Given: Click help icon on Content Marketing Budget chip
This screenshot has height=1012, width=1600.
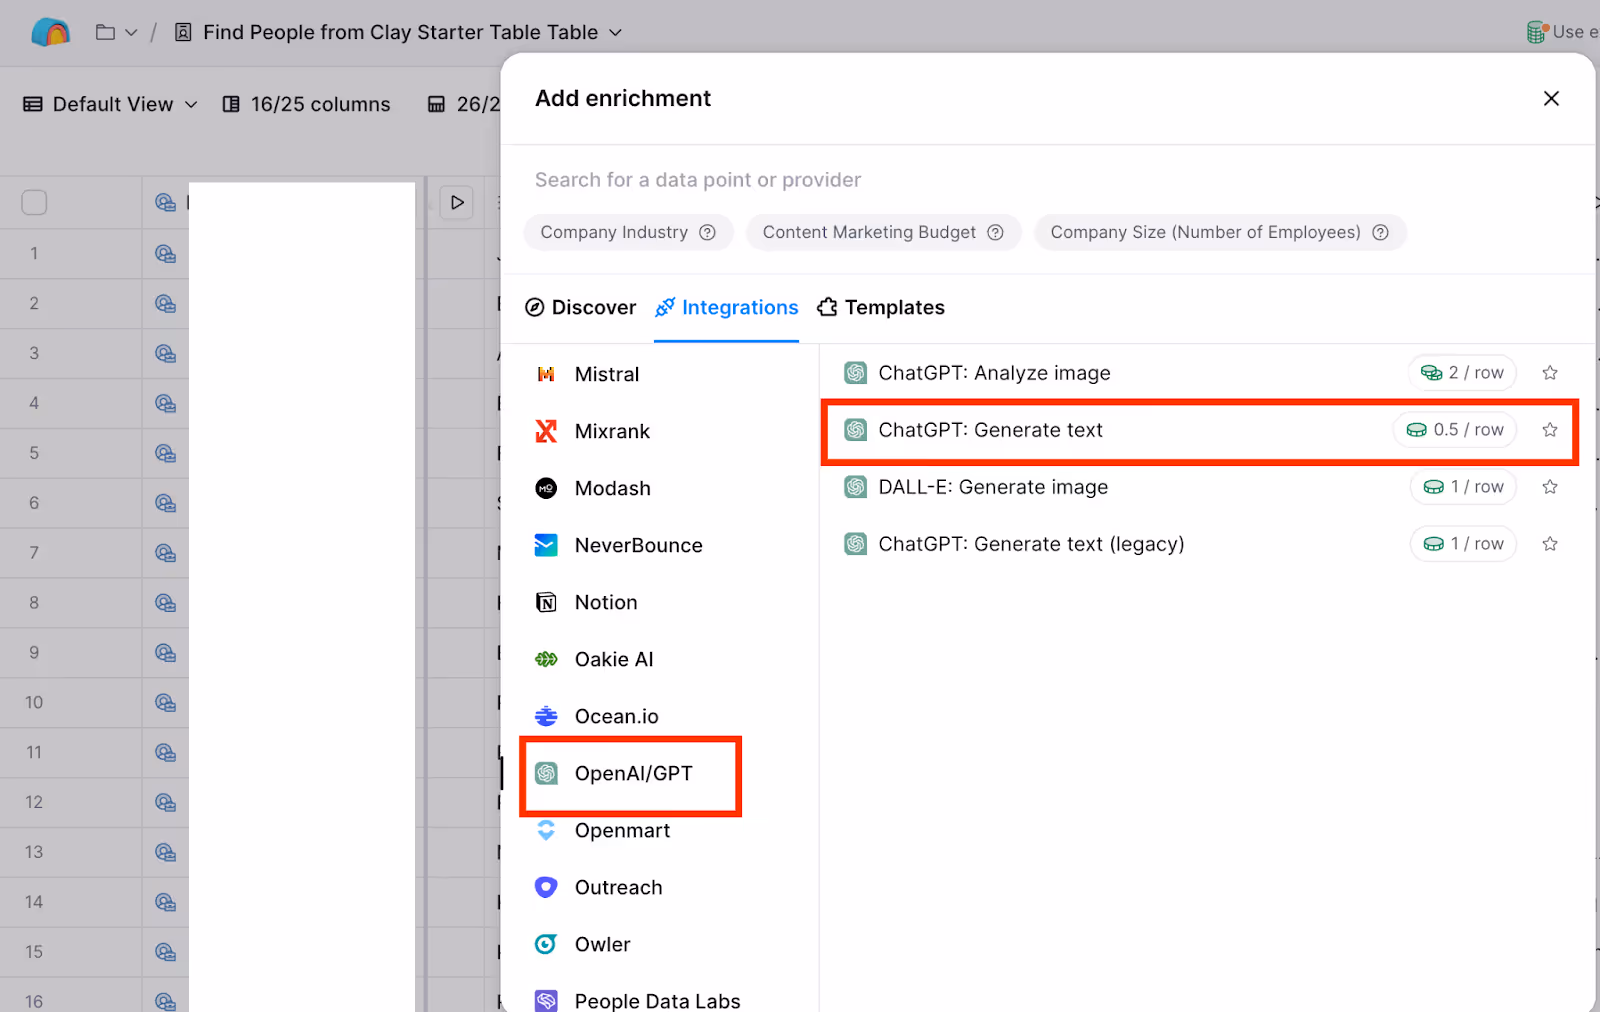Looking at the screenshot, I should [x=995, y=232].
